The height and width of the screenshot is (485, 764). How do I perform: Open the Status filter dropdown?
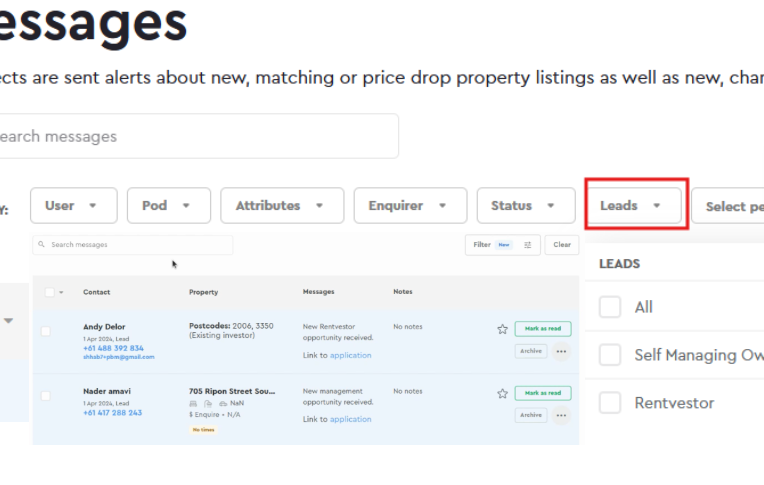526,206
